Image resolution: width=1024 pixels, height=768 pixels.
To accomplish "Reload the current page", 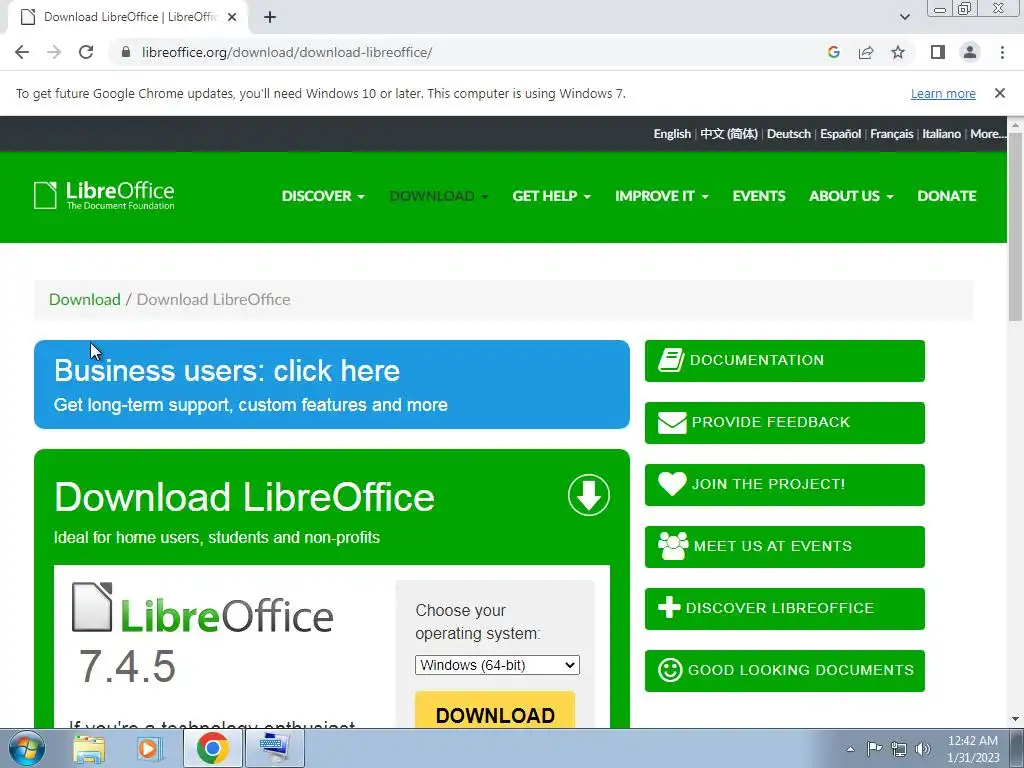I will point(86,52).
